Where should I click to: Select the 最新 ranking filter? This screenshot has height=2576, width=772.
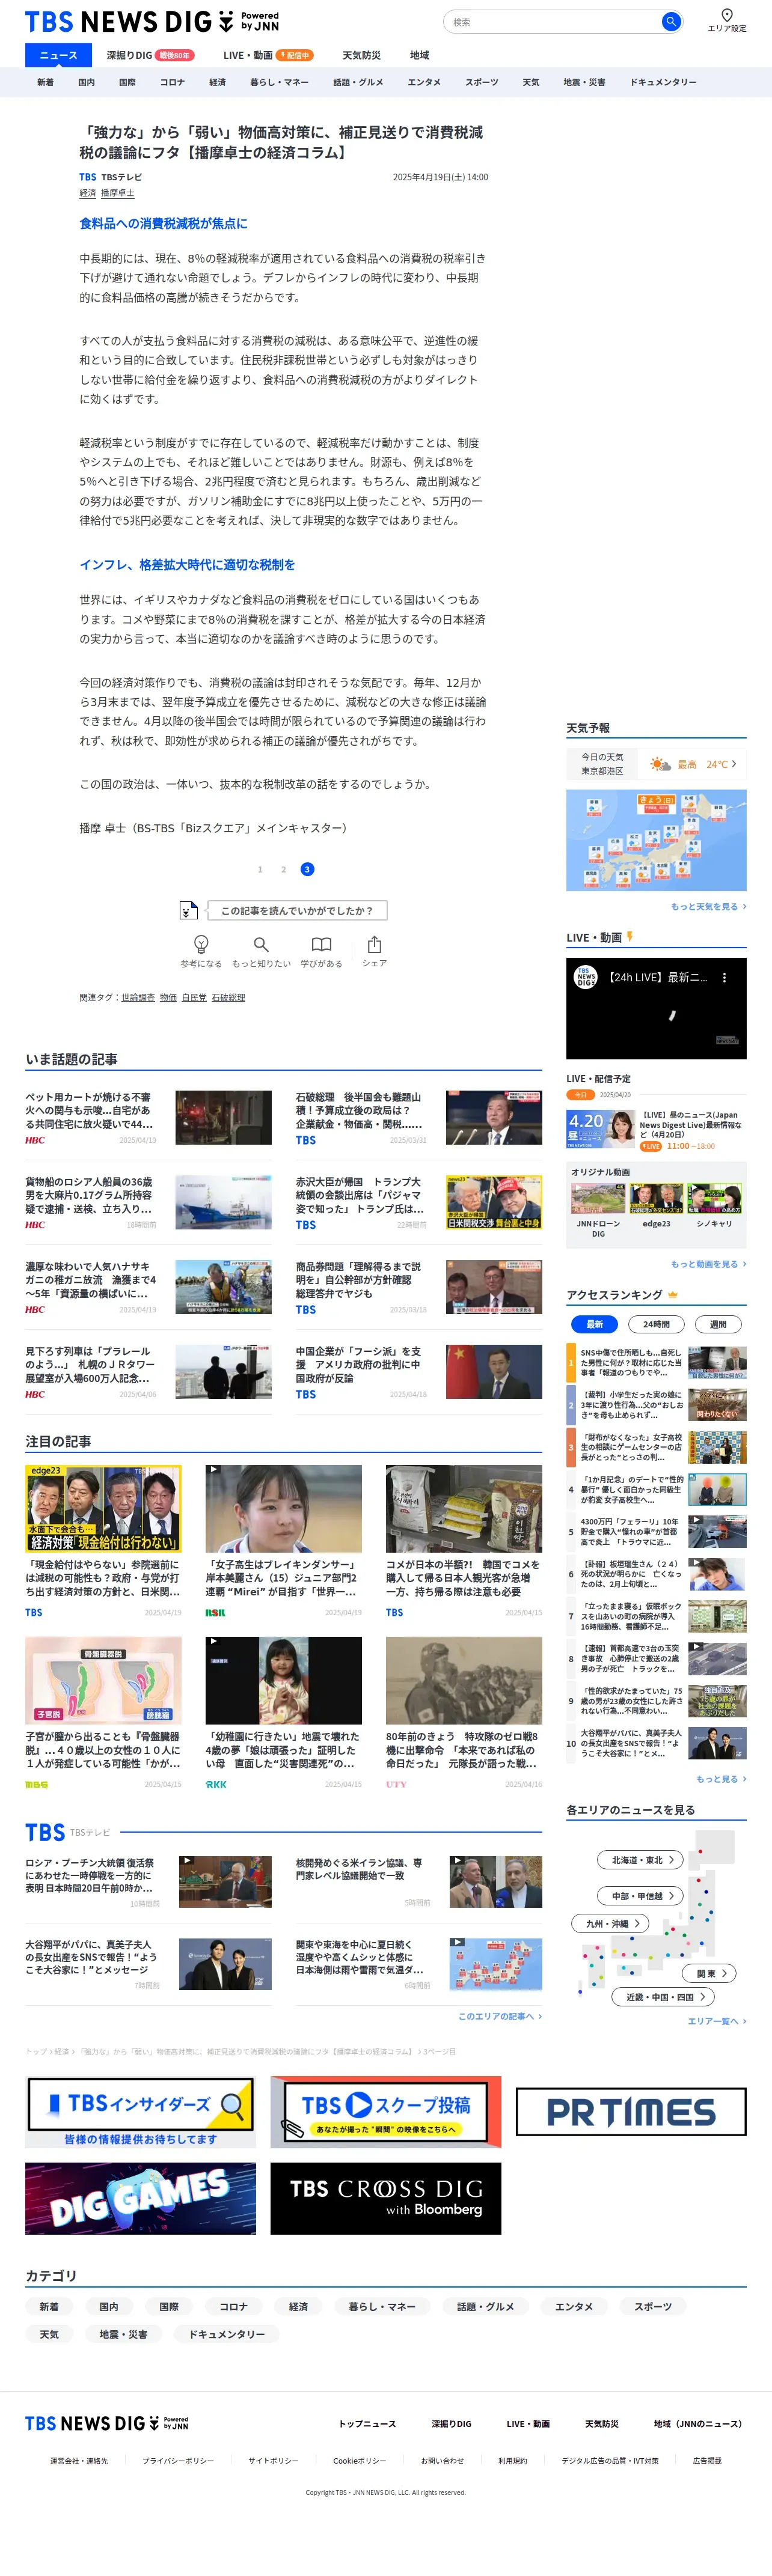click(x=594, y=1324)
